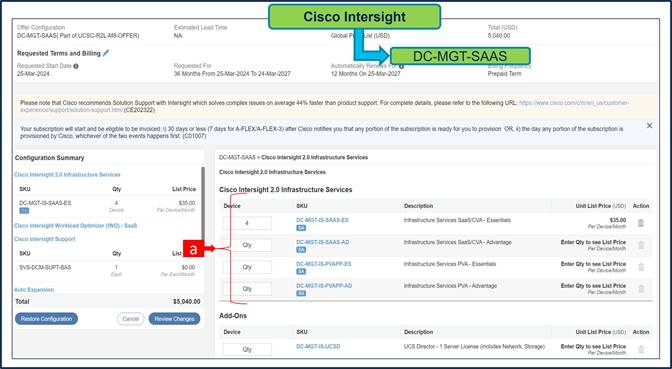This screenshot has height=369, width=672.
Task: Select DC-MGT-IS-SAAS-ES SKU in Configuration Summary
Action: click(45, 203)
